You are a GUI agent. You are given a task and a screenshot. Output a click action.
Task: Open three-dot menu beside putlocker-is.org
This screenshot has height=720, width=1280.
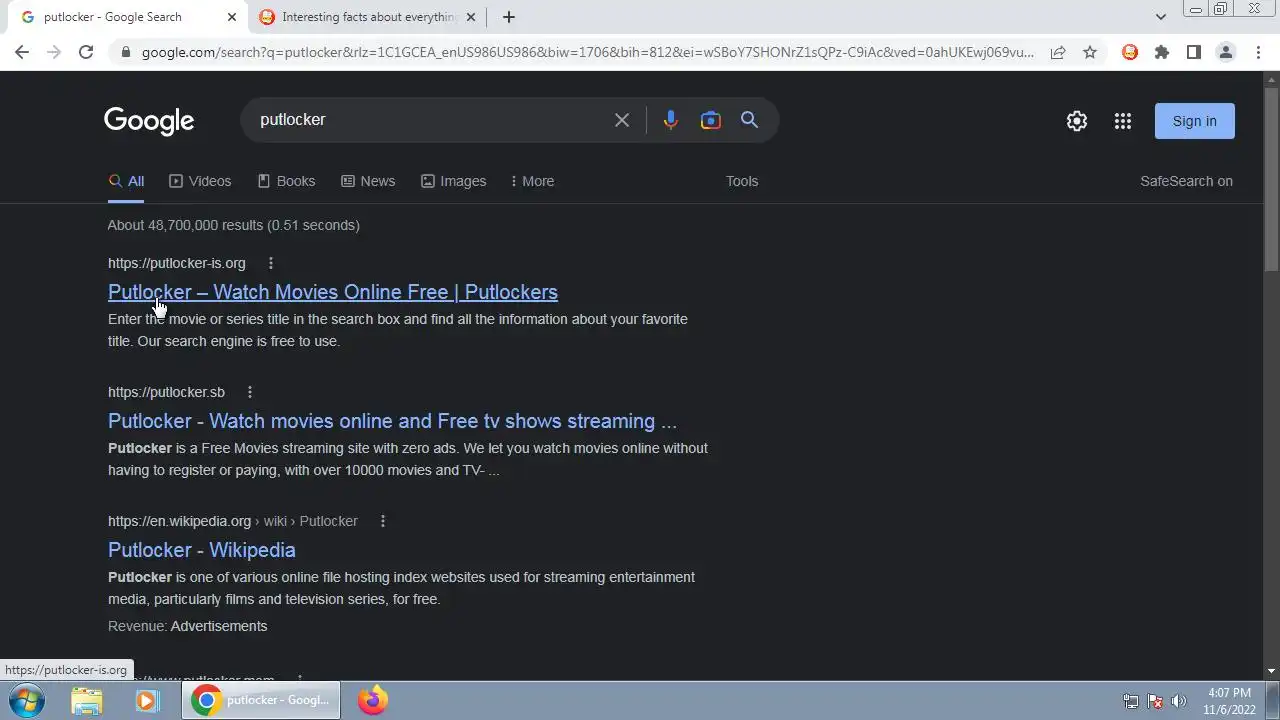pos(271,263)
